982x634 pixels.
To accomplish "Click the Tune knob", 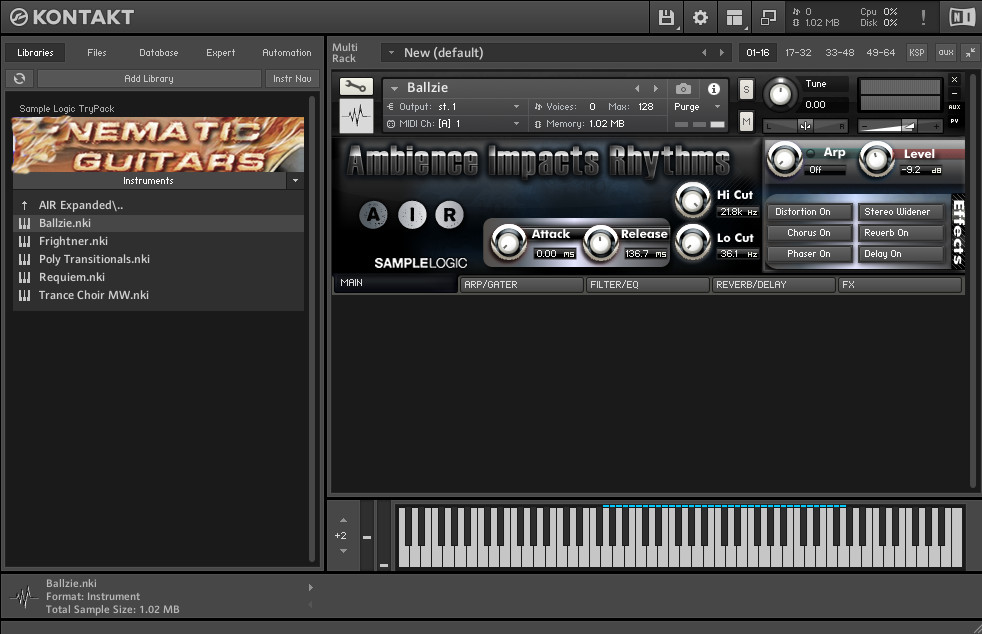I will [780, 94].
